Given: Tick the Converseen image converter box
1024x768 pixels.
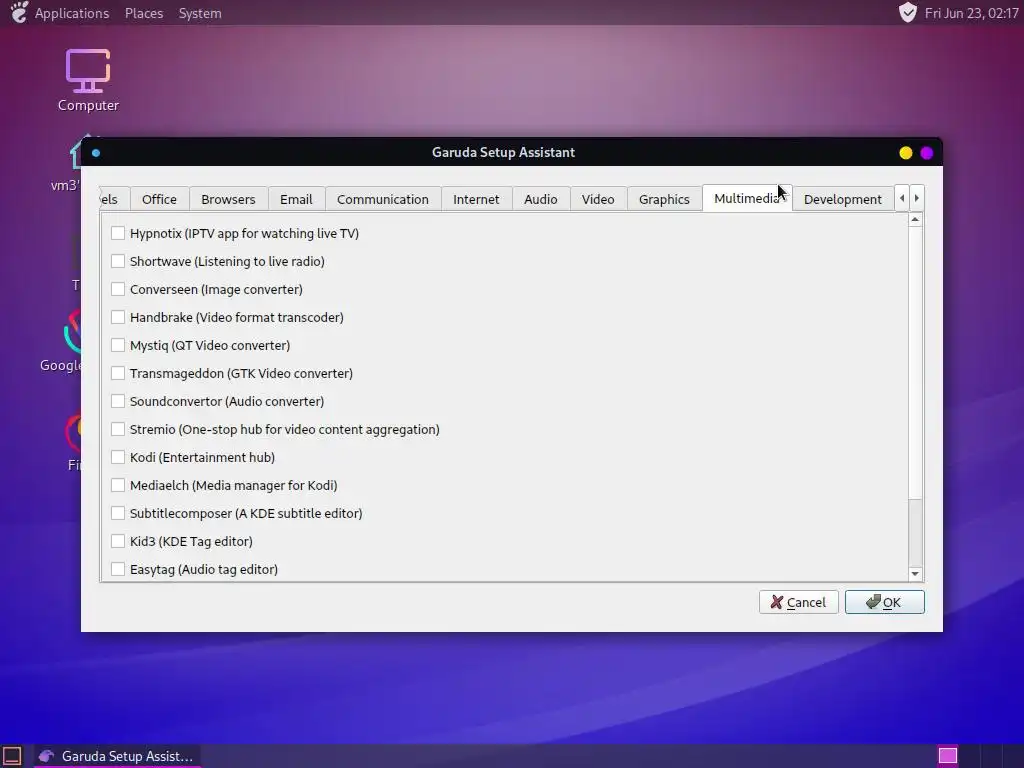Looking at the screenshot, I should tap(118, 289).
